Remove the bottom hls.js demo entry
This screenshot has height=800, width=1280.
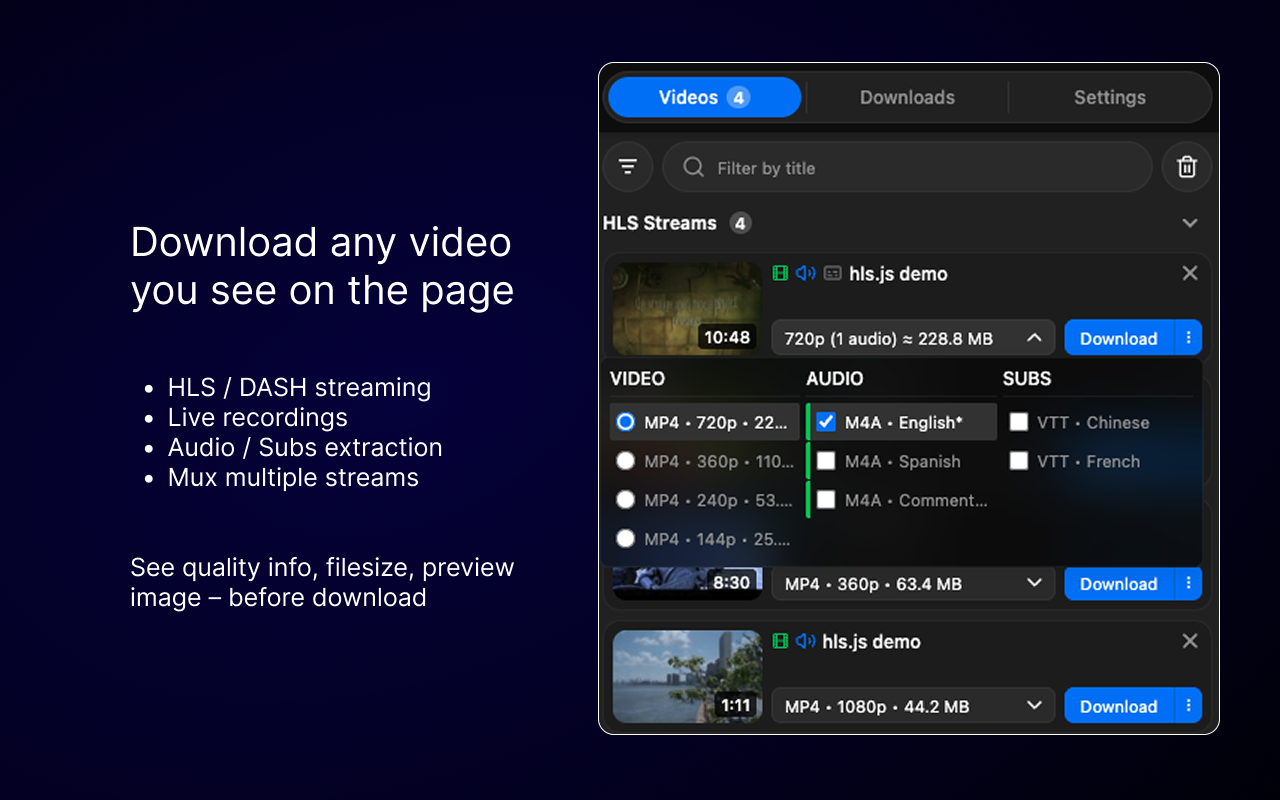[x=1190, y=641]
